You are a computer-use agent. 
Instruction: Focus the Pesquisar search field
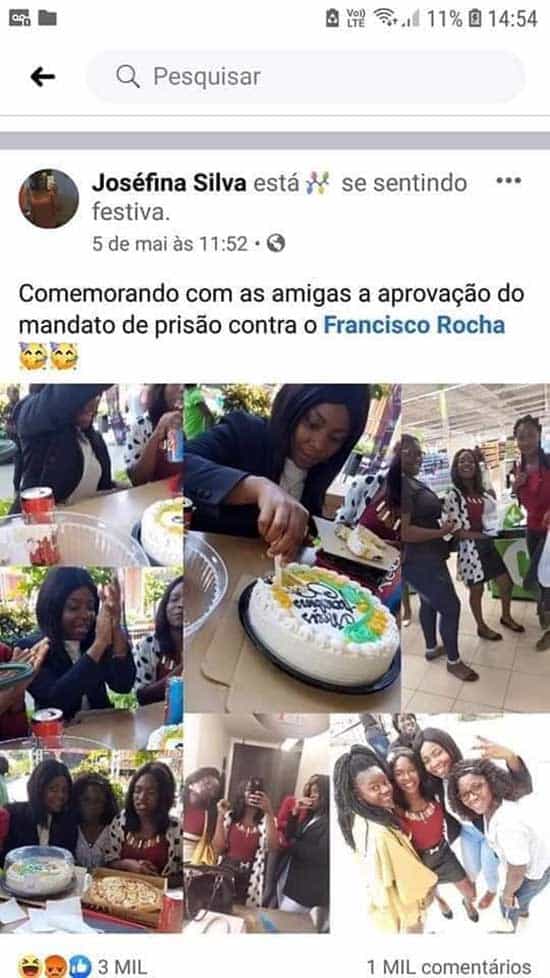306,77
